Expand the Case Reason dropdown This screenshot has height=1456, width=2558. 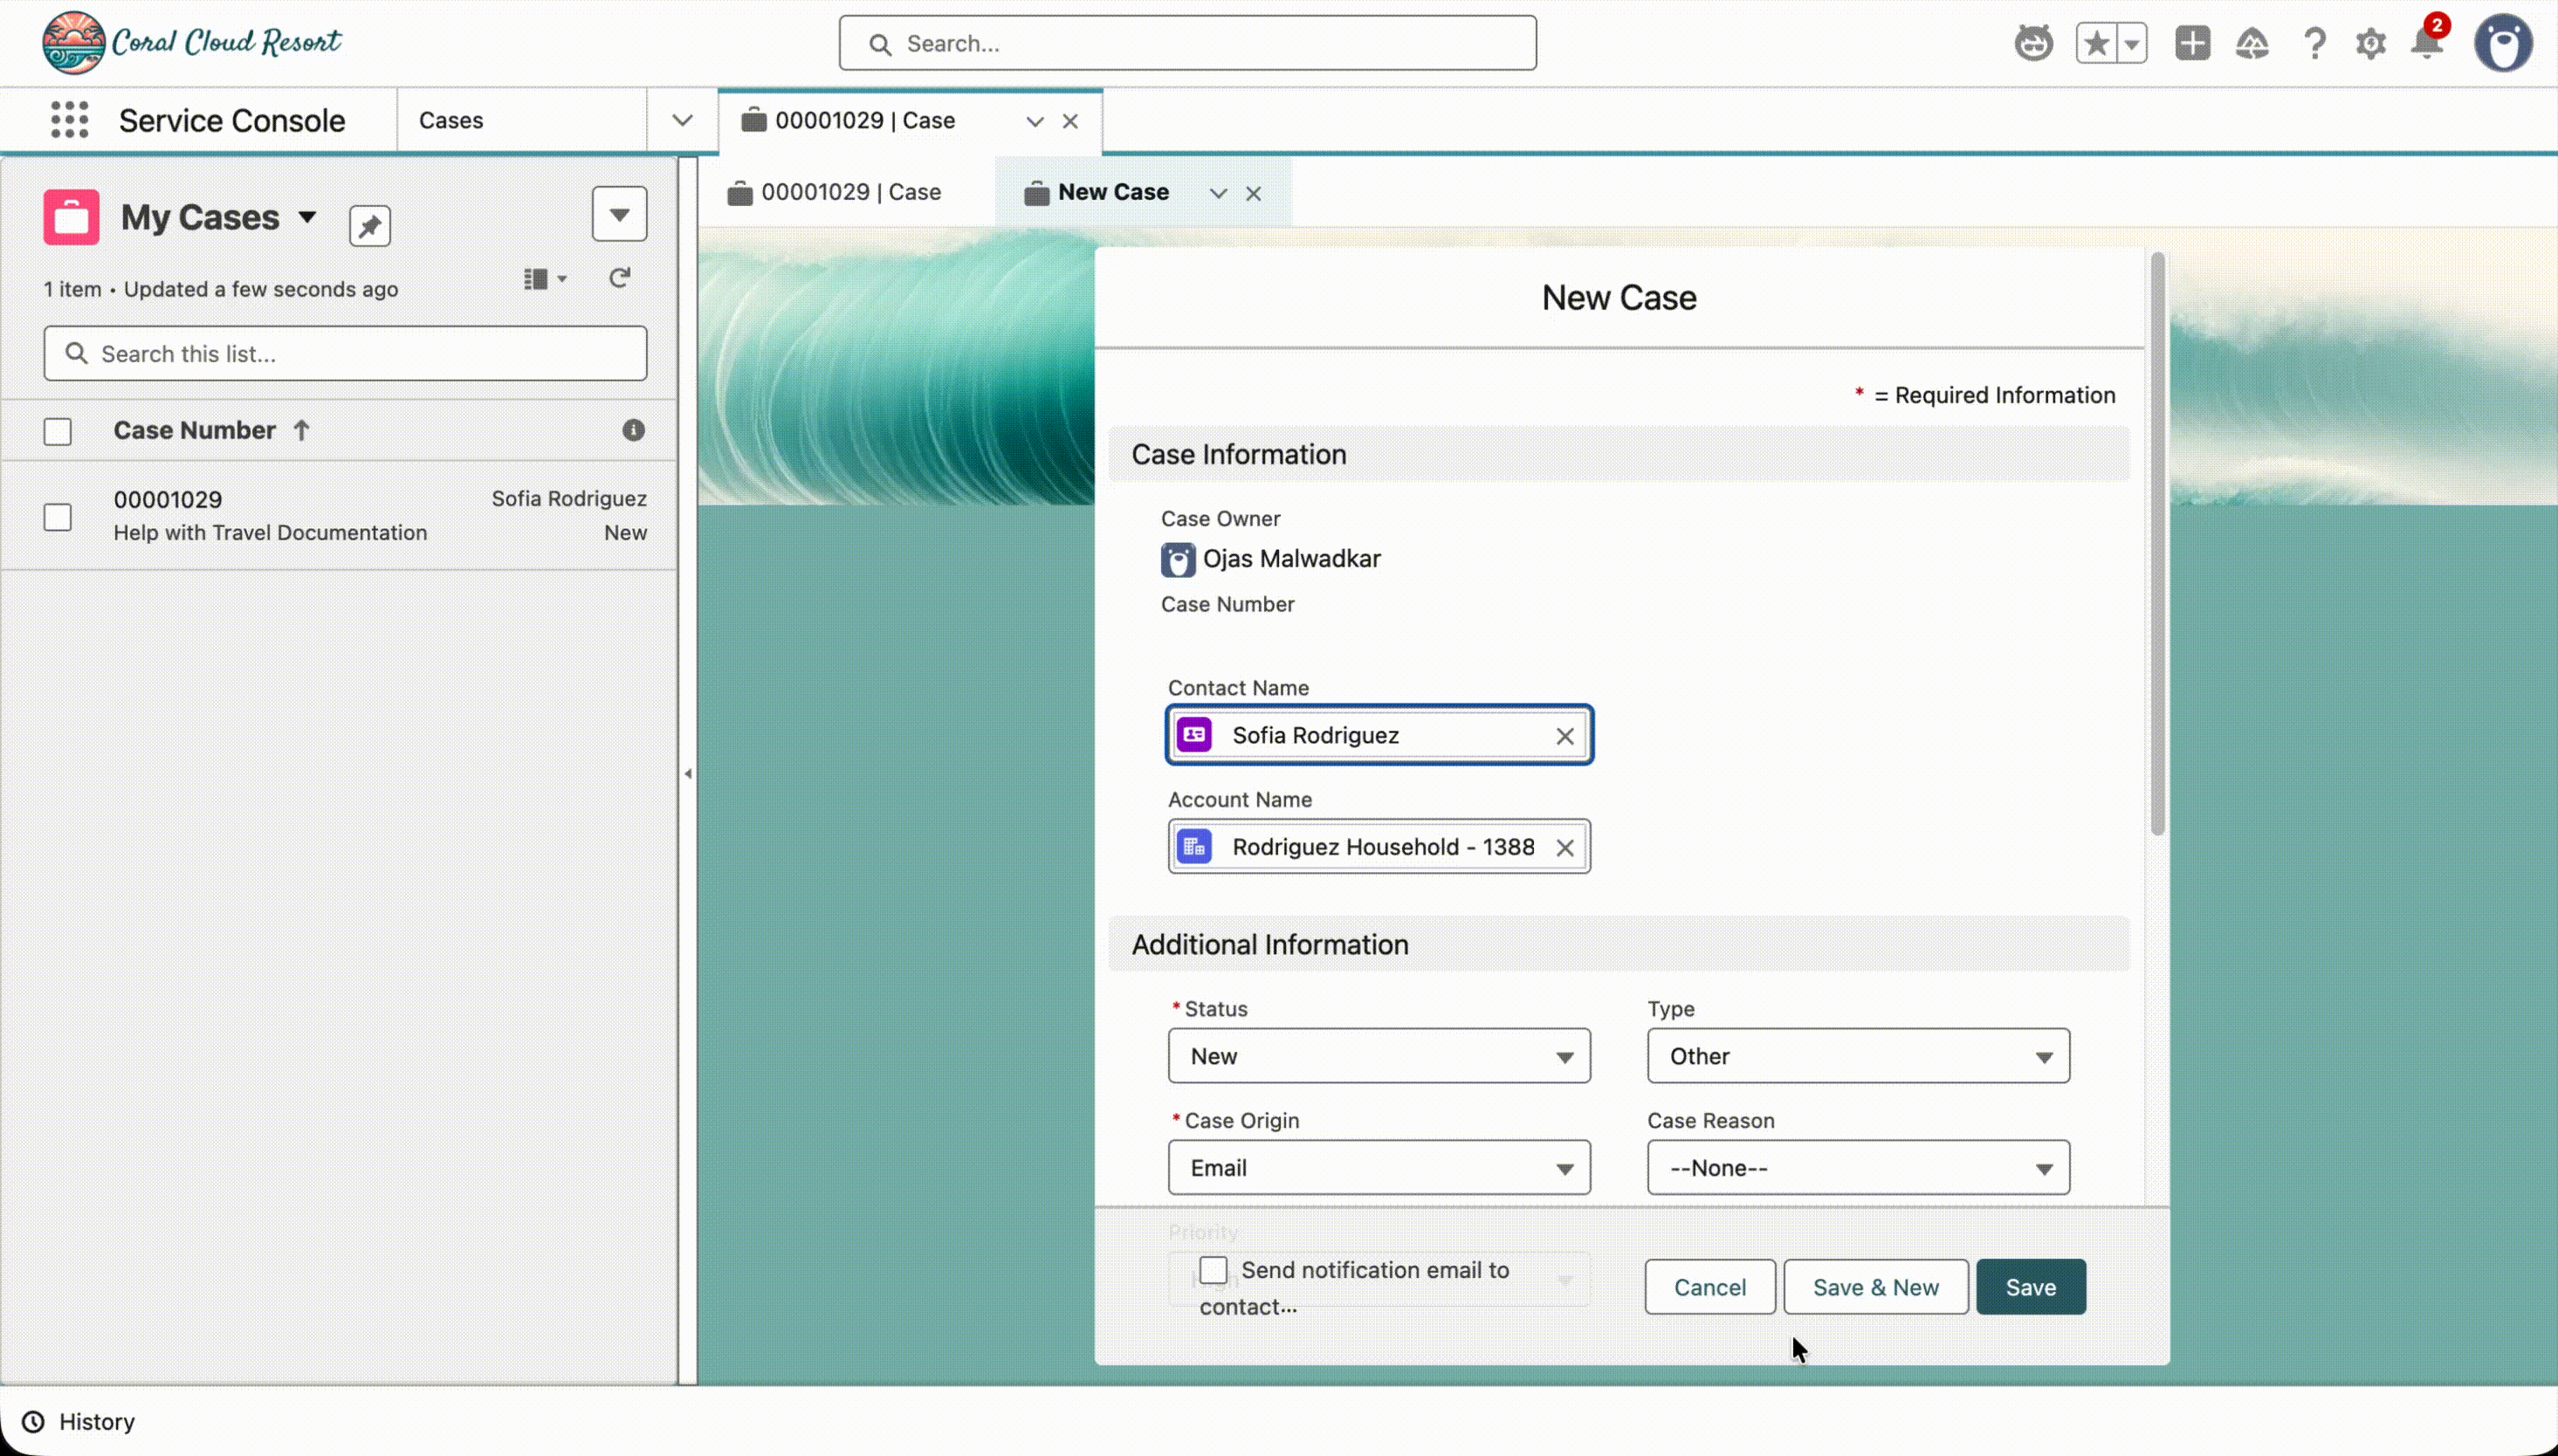1857,1168
